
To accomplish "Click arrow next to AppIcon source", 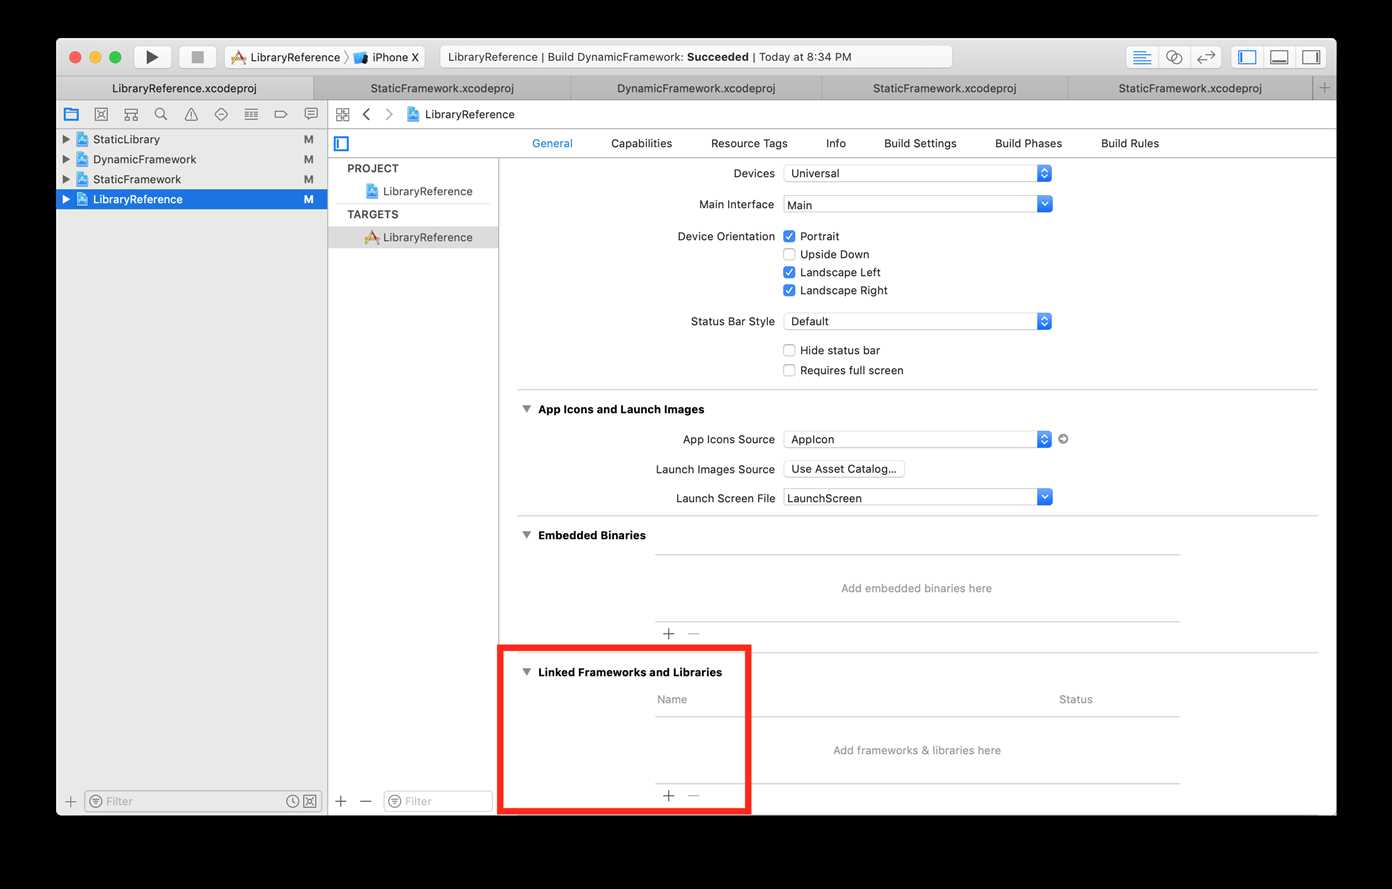I will click(x=1063, y=439).
